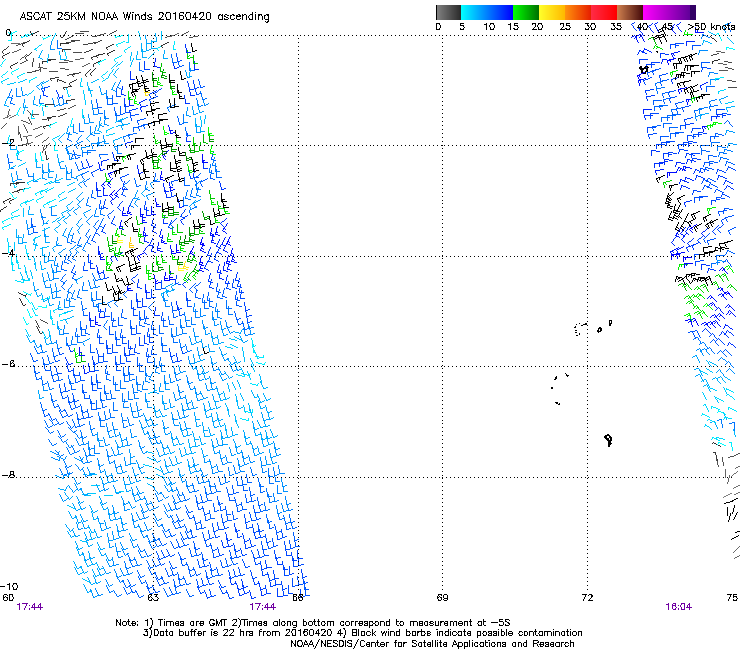The height and width of the screenshot is (650, 740).
Task: Click the purple '16:04' swath time label
Action: coord(678,607)
